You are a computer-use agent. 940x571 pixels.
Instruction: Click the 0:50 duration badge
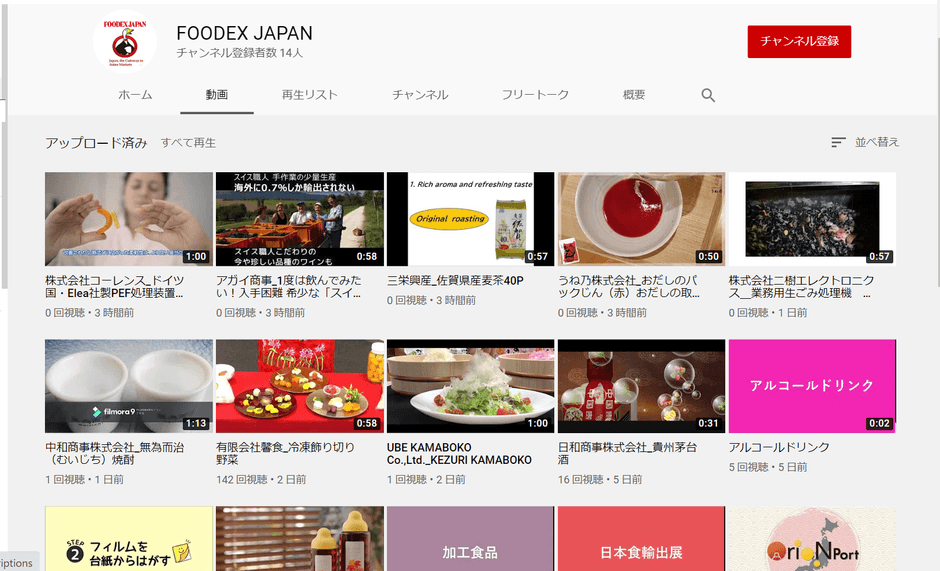coord(708,256)
